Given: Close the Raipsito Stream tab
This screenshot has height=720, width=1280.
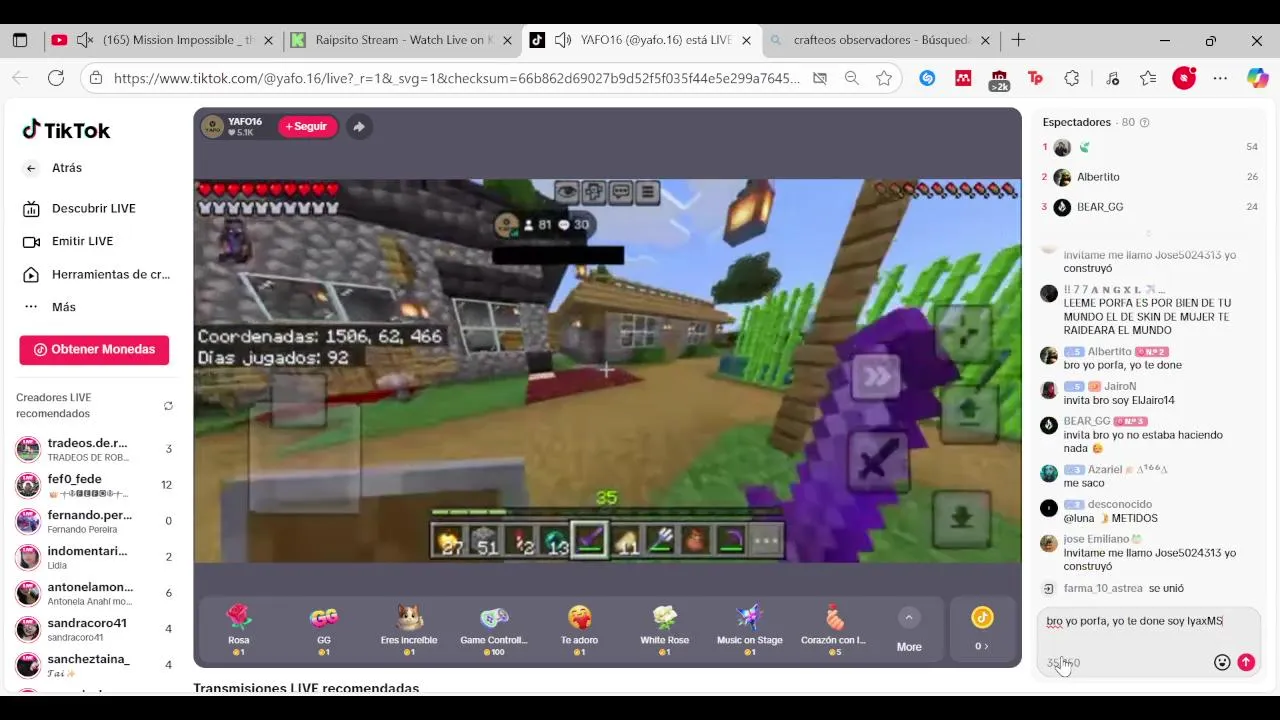Looking at the screenshot, I should 507,40.
